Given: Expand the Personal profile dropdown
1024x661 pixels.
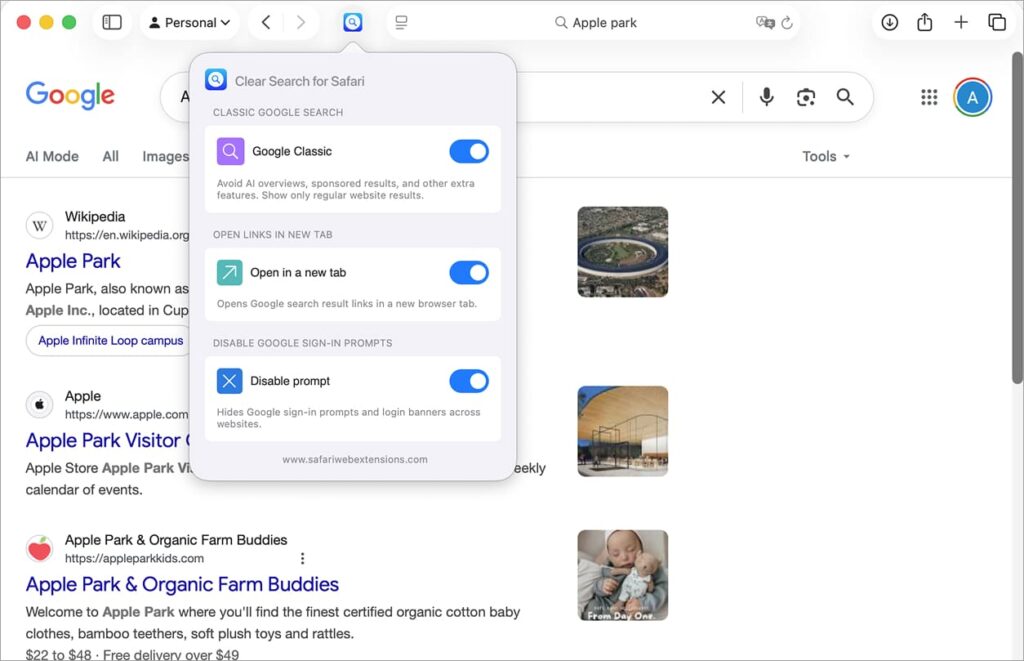Looking at the screenshot, I should 189,22.
